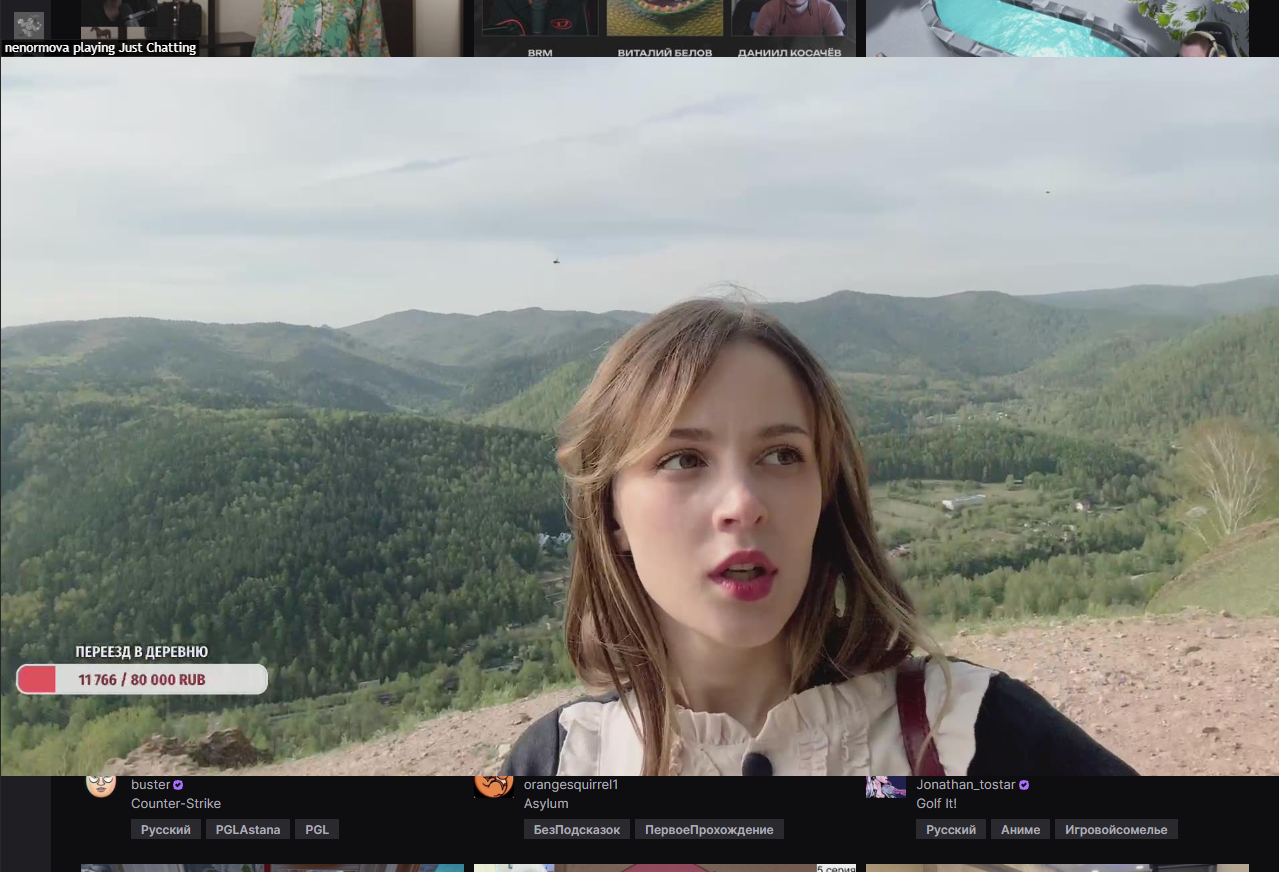Click the nenormova channel avatar in the sidebar

(29, 24)
